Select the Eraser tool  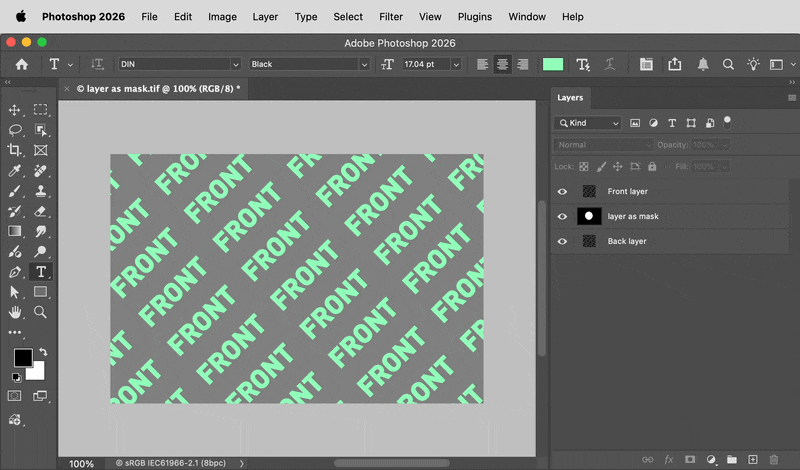(40, 211)
